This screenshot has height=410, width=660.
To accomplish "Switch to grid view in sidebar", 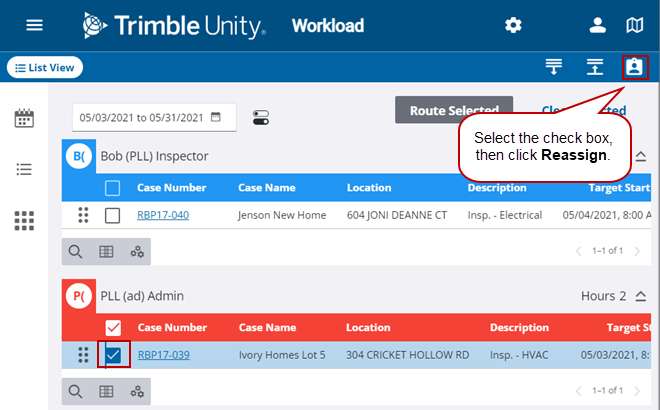I will click(x=24, y=220).
